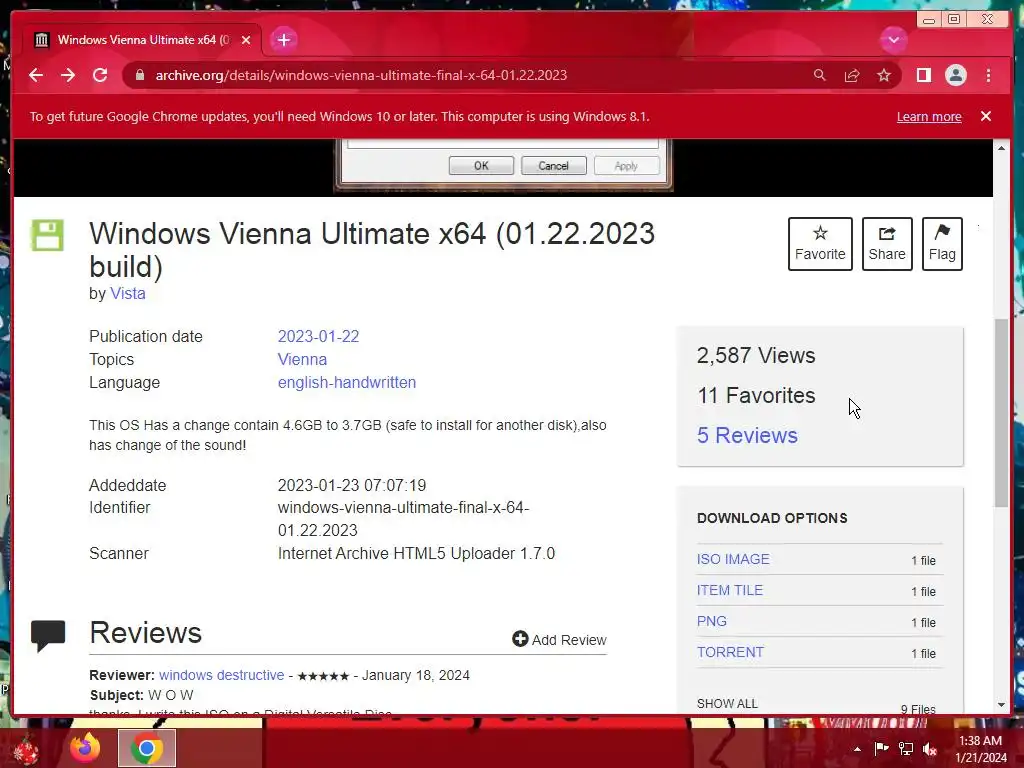Open Learn more about Chrome updates

[929, 116]
